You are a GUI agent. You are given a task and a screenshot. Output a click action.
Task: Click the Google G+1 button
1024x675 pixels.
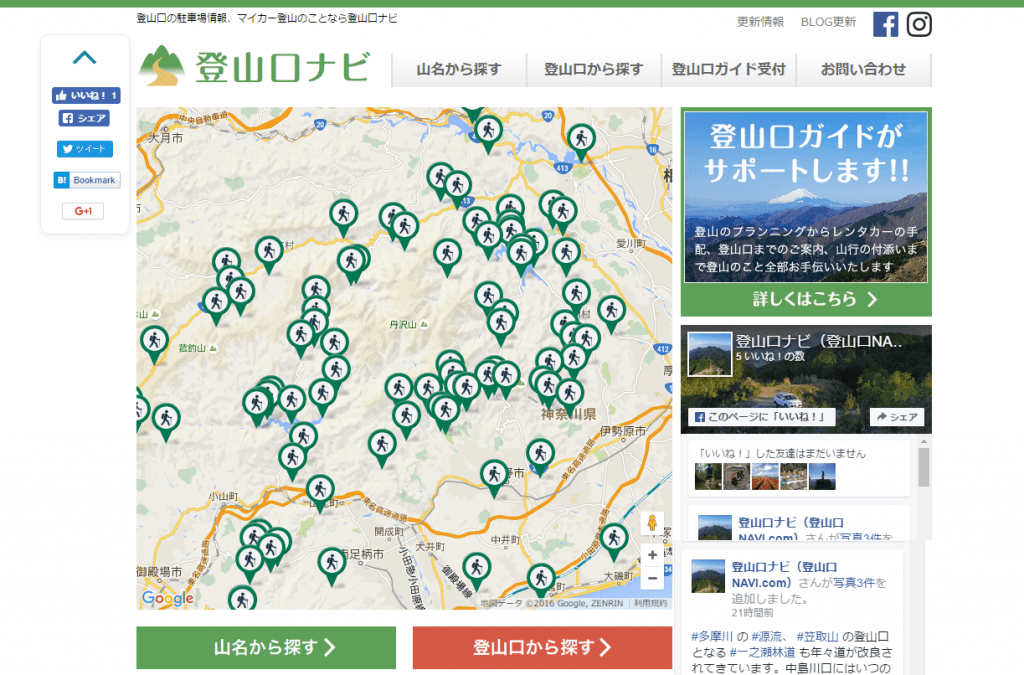(83, 211)
